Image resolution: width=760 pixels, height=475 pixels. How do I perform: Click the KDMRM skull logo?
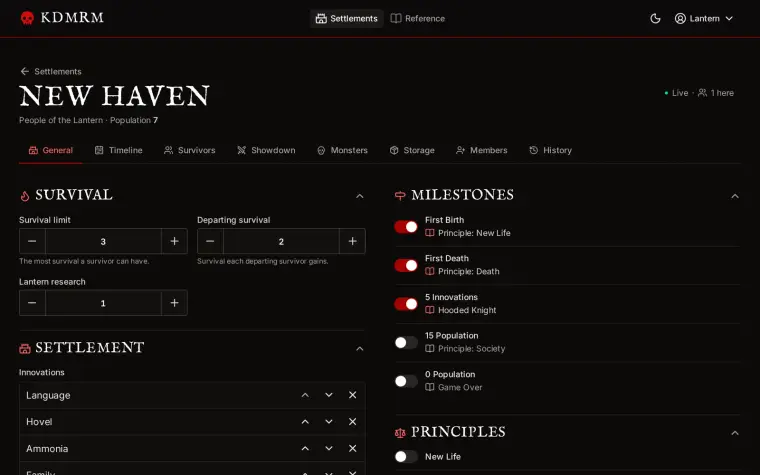pyautogui.click(x=27, y=18)
